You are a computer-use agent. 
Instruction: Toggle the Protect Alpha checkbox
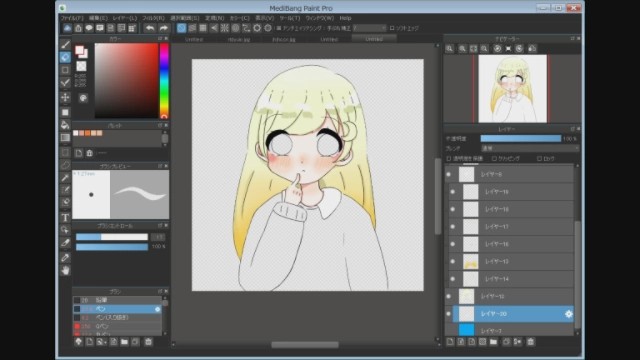click(449, 158)
